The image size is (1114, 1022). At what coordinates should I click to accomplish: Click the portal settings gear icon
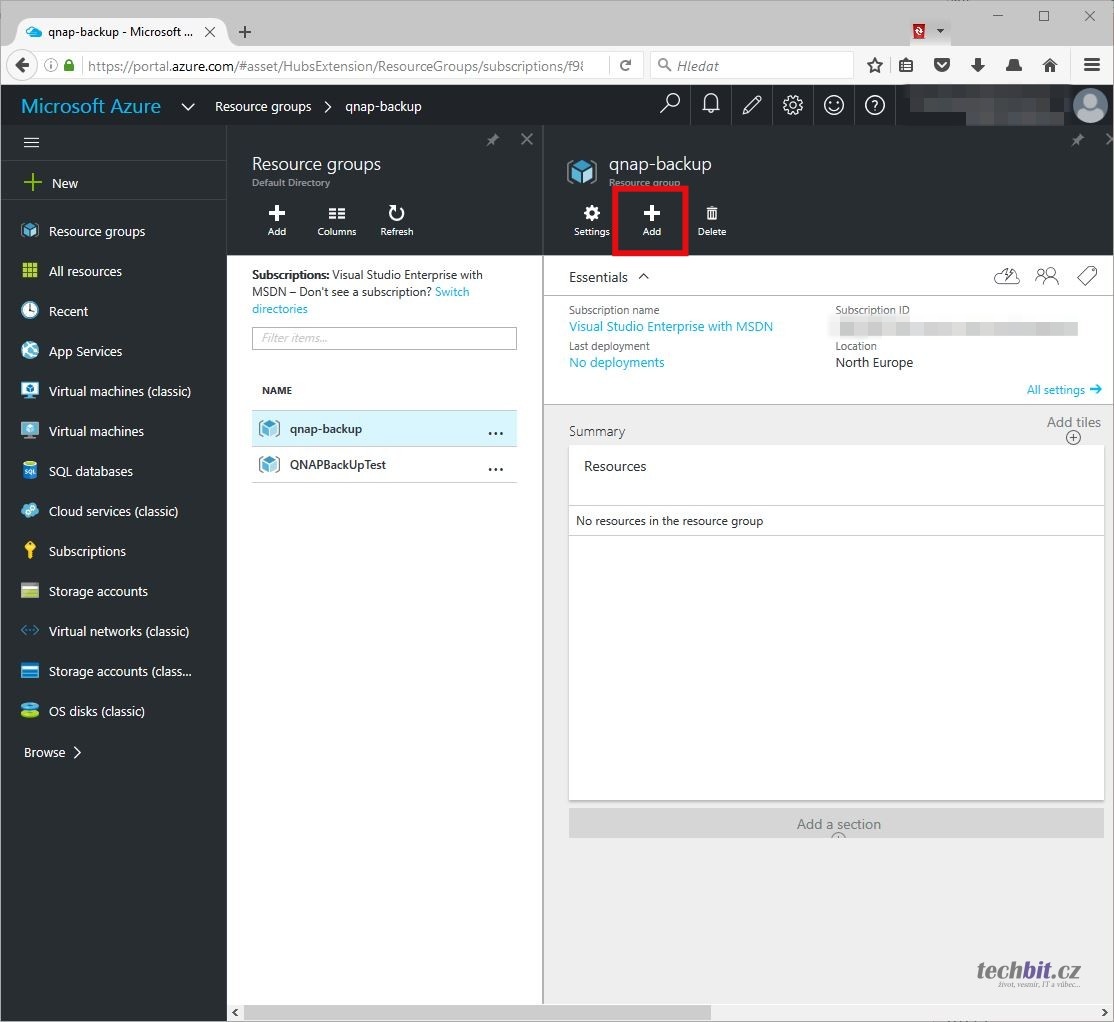(793, 105)
